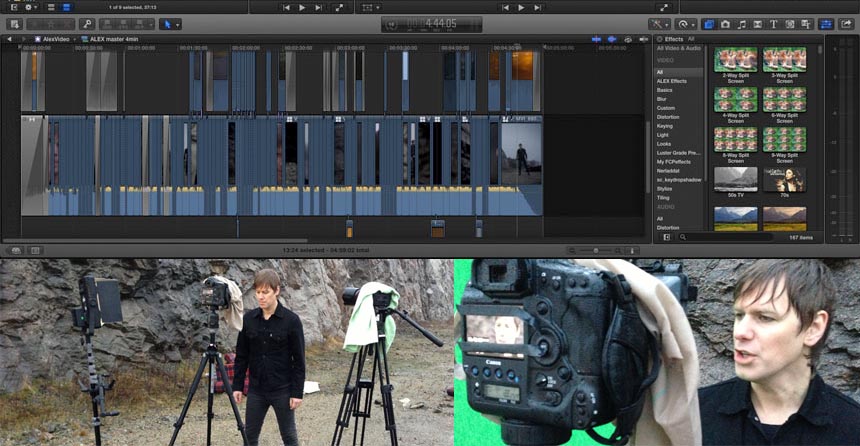Image resolution: width=860 pixels, height=446 pixels.
Task: Click the Import Media button
Action: (x=15, y=23)
